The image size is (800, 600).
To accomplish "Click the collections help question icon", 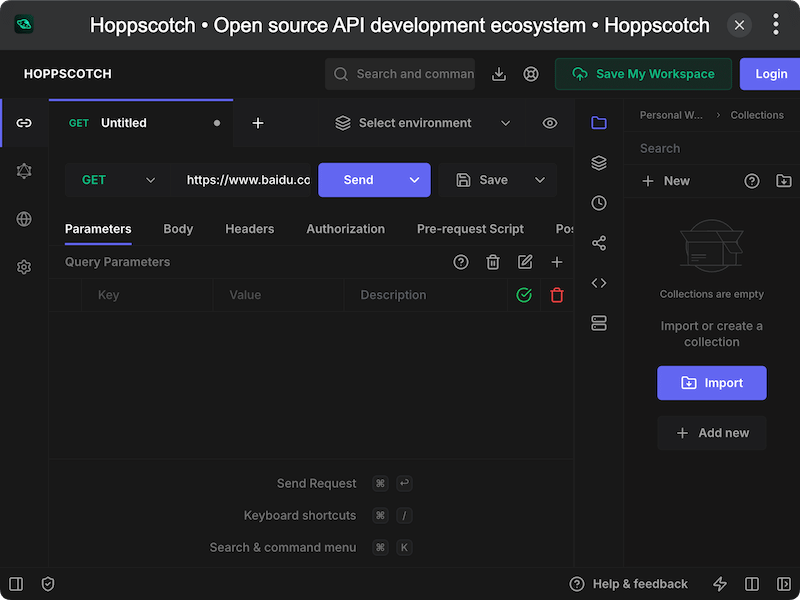I will point(752,181).
